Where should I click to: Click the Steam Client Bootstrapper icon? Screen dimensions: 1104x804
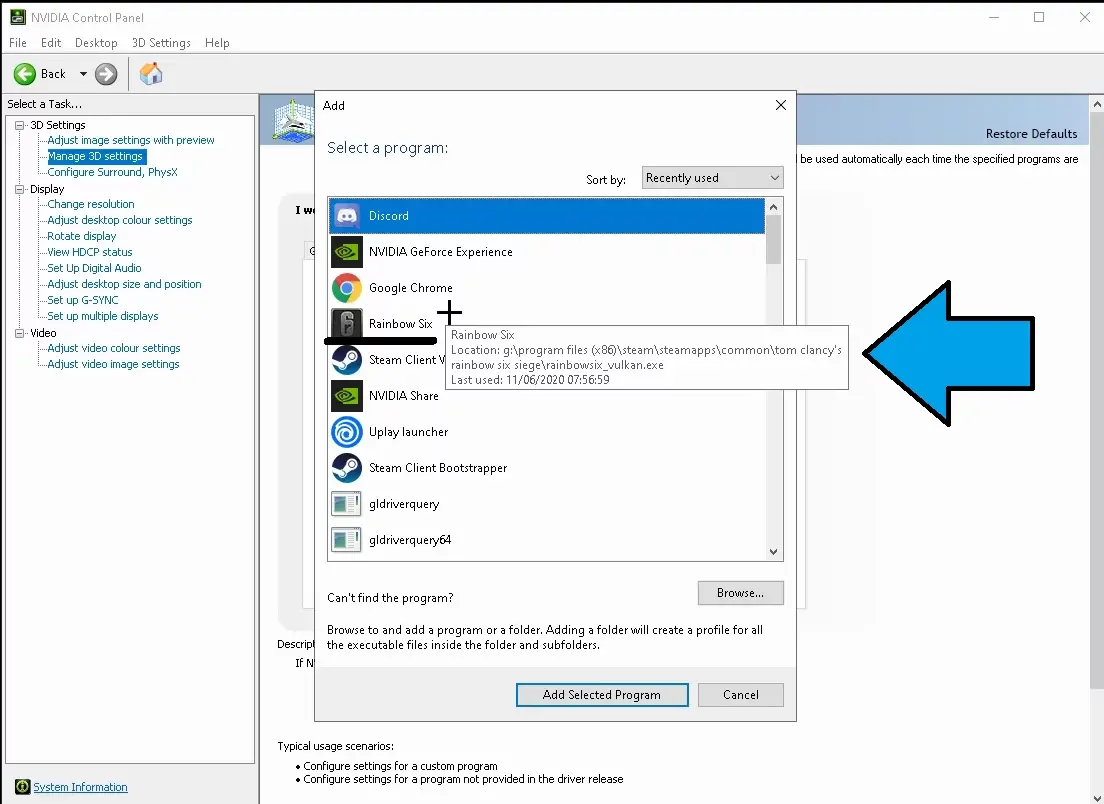pyautogui.click(x=346, y=467)
